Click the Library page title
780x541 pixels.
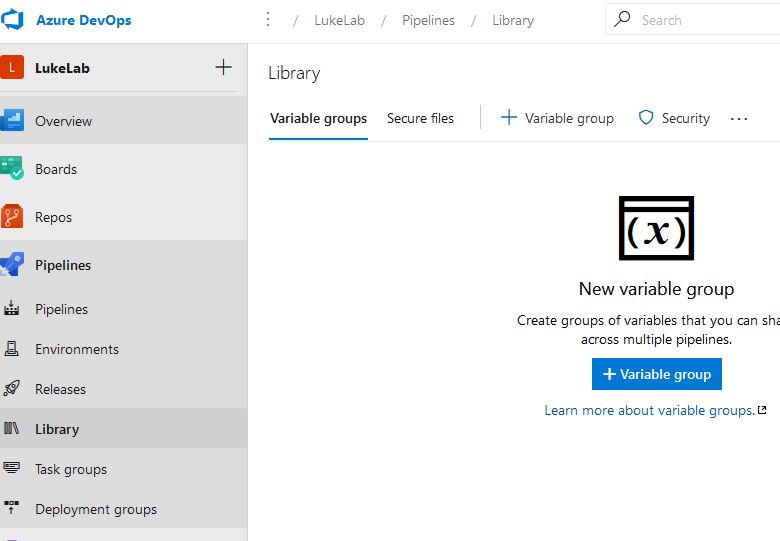[294, 73]
